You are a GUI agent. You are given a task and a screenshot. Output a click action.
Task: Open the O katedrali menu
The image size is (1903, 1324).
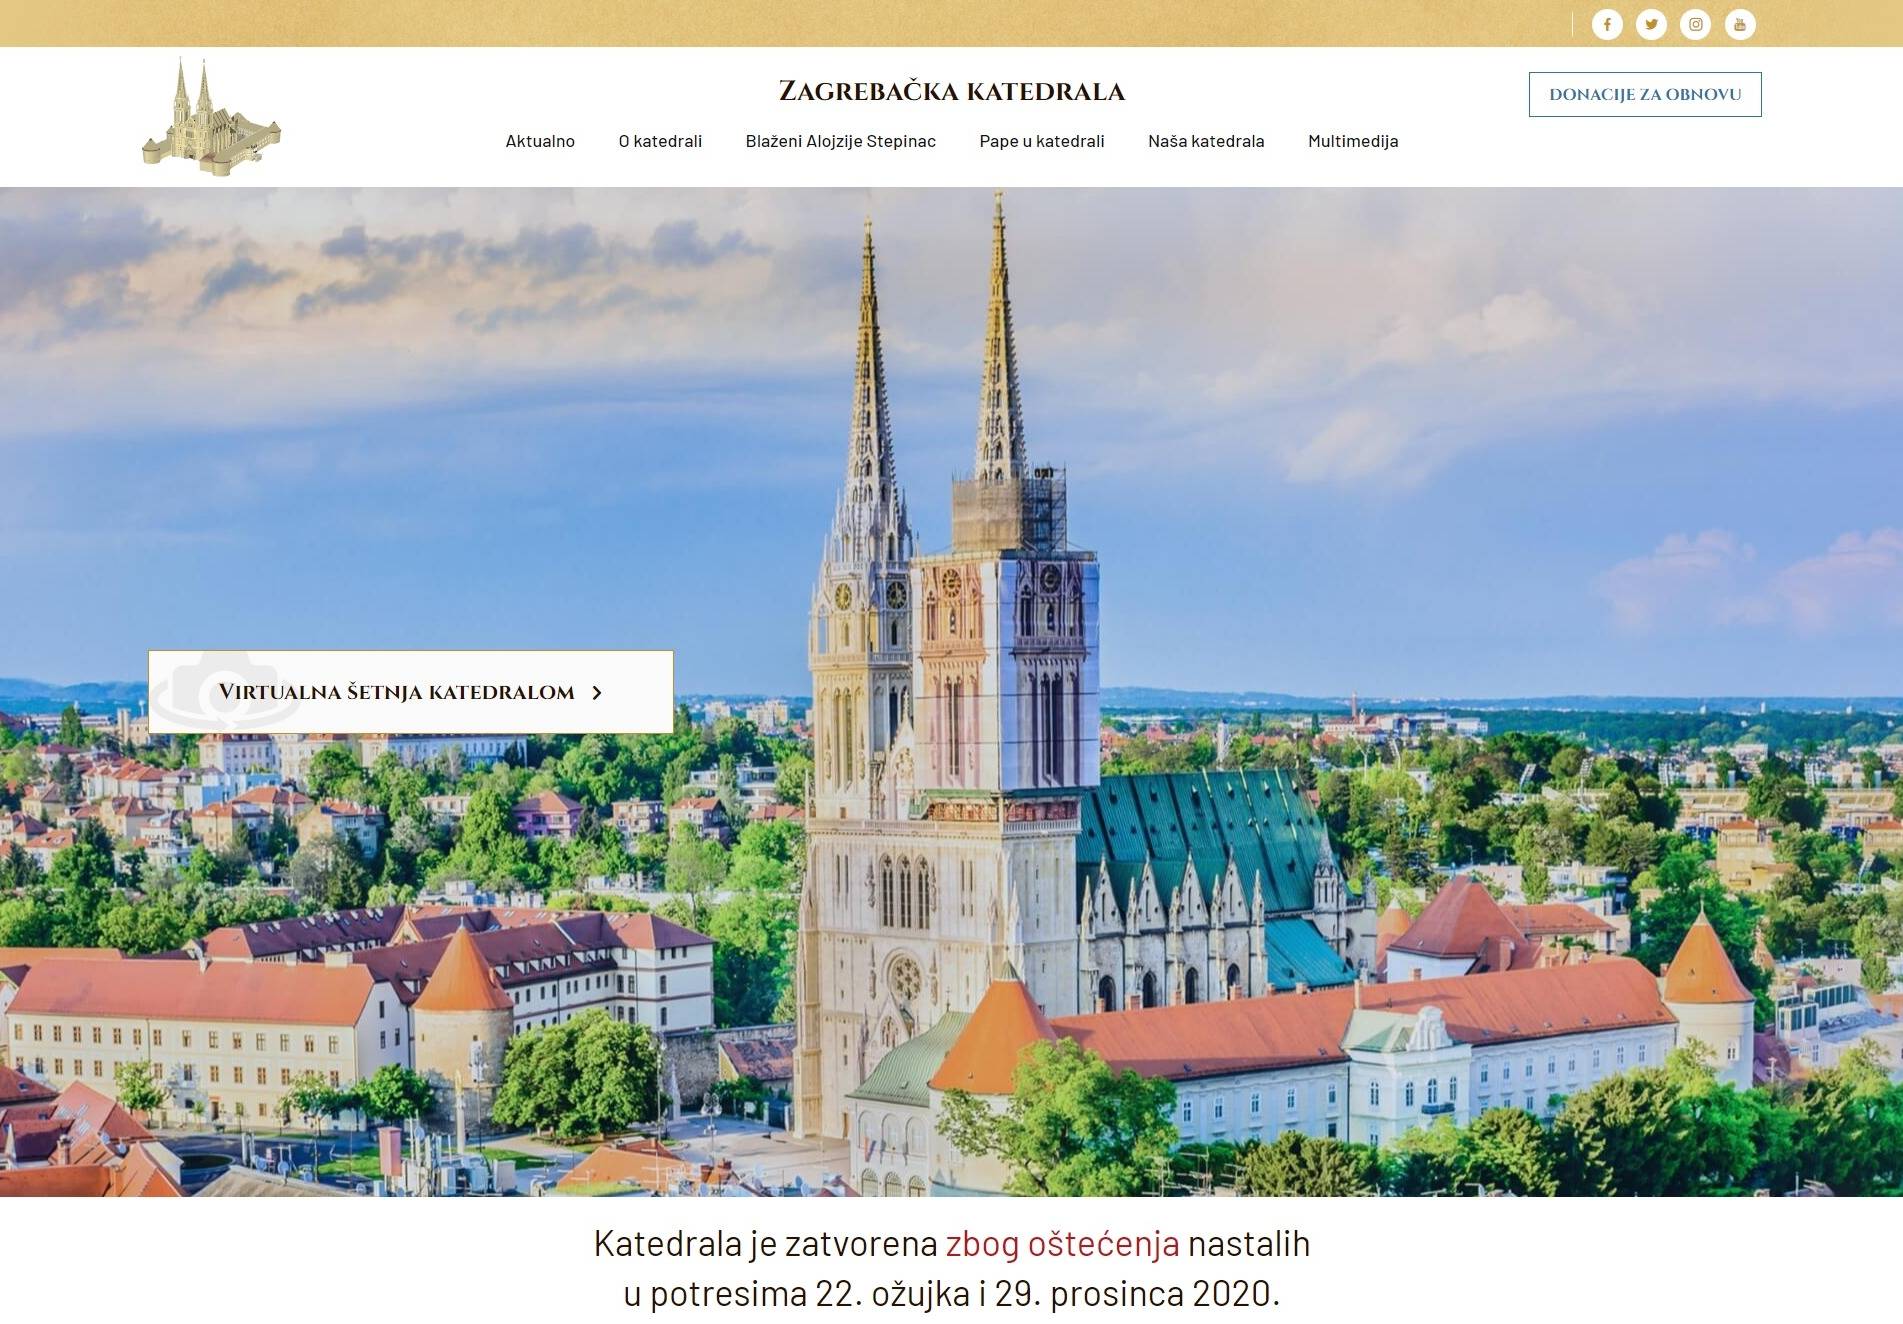[660, 141]
